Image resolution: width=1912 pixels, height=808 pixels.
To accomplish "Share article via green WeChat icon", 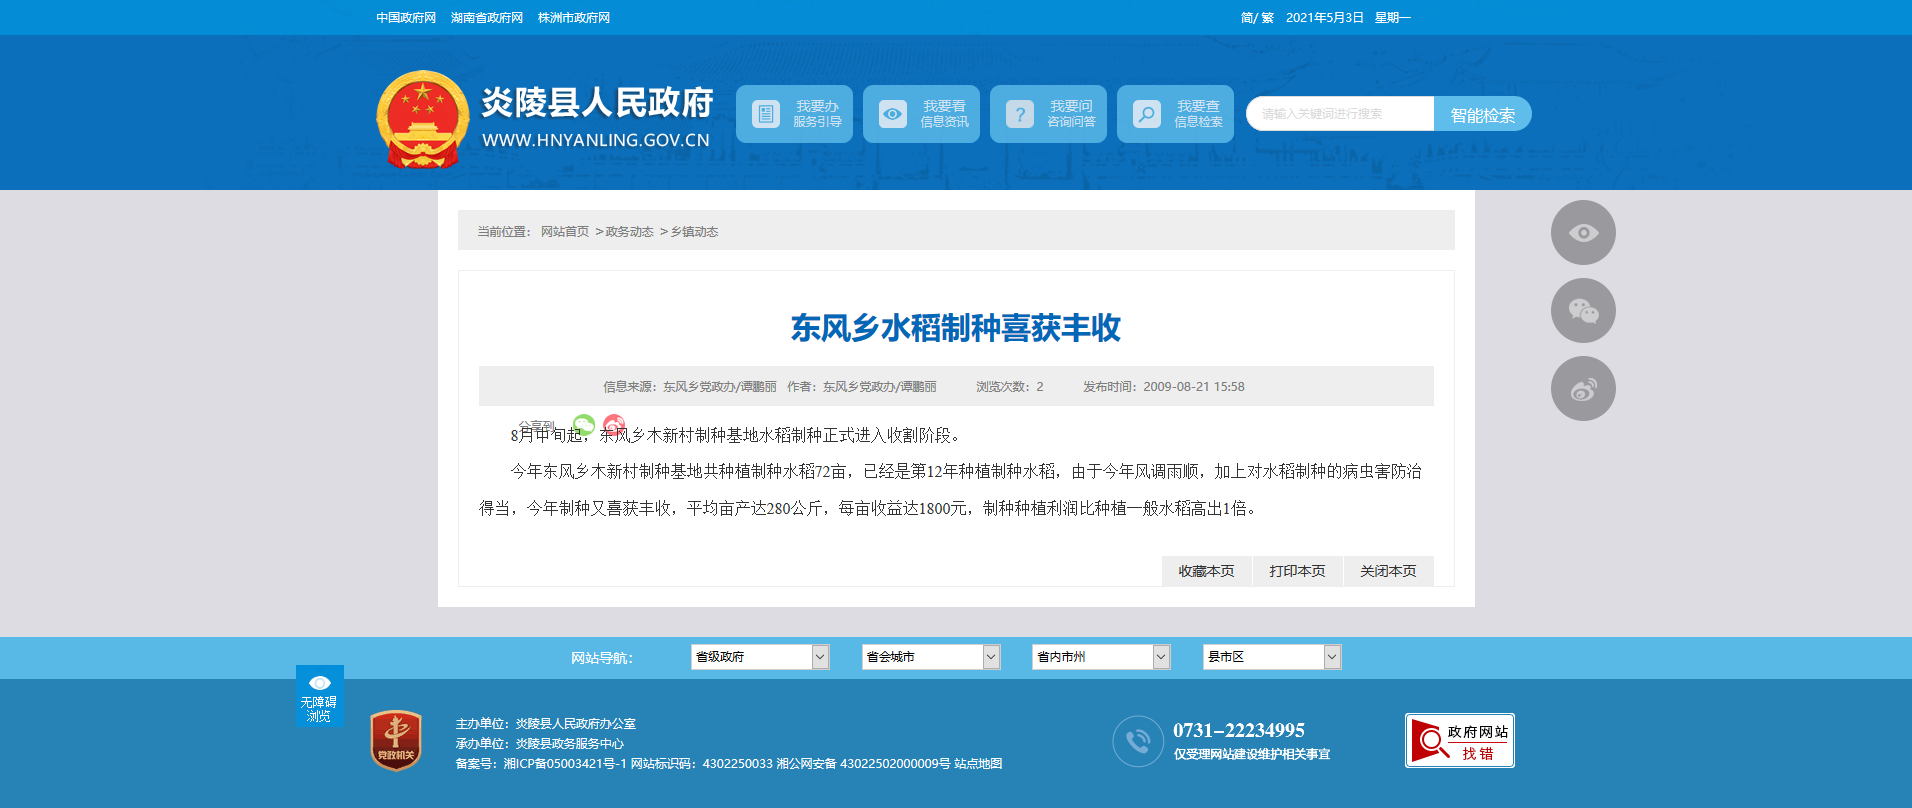I will point(584,424).
